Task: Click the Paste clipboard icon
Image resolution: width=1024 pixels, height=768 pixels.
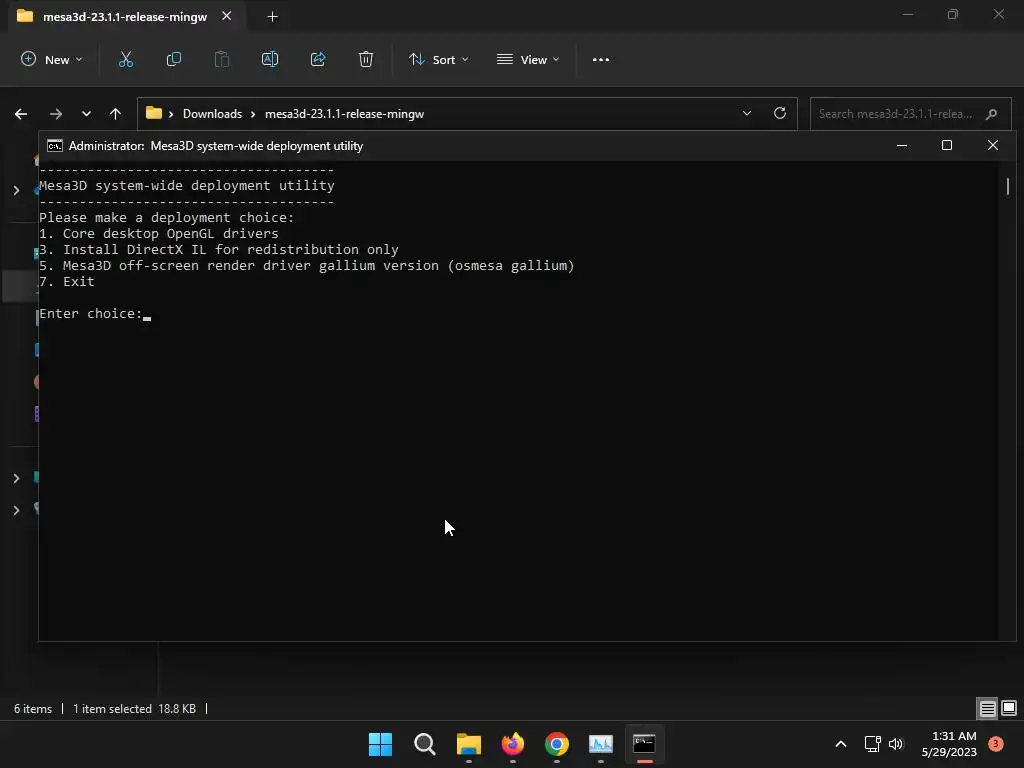Action: 222,59
